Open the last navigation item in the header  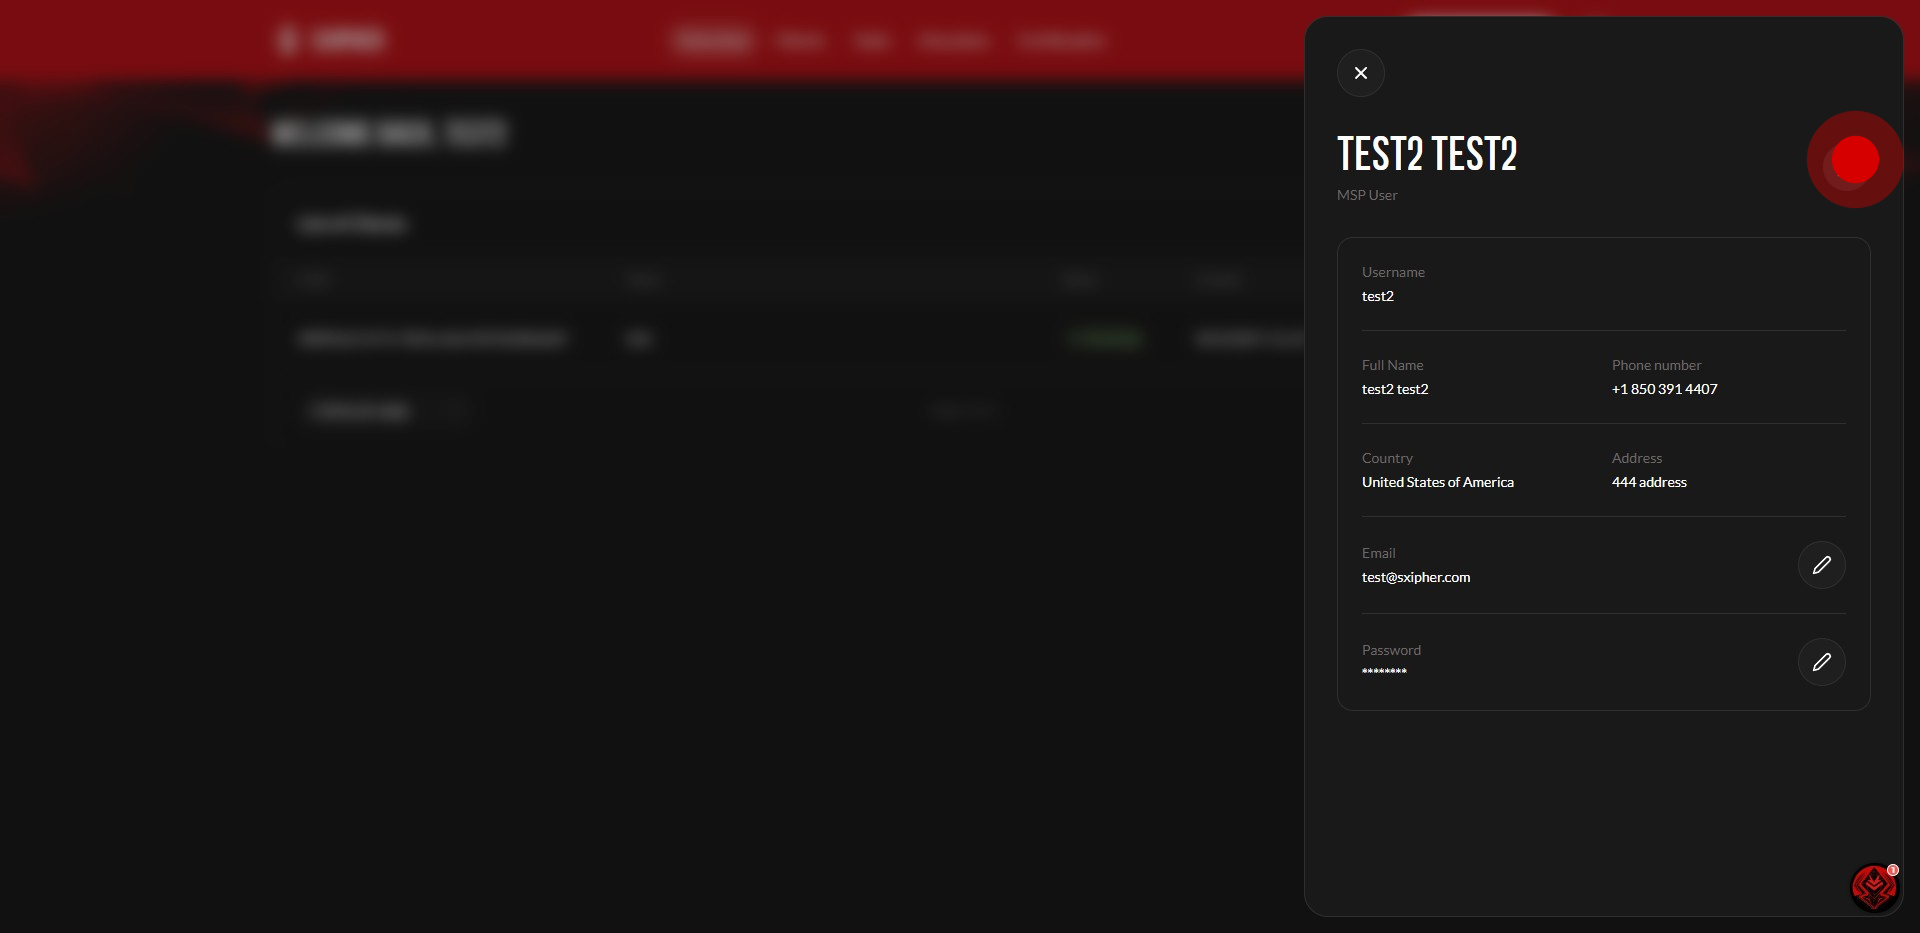(1061, 41)
